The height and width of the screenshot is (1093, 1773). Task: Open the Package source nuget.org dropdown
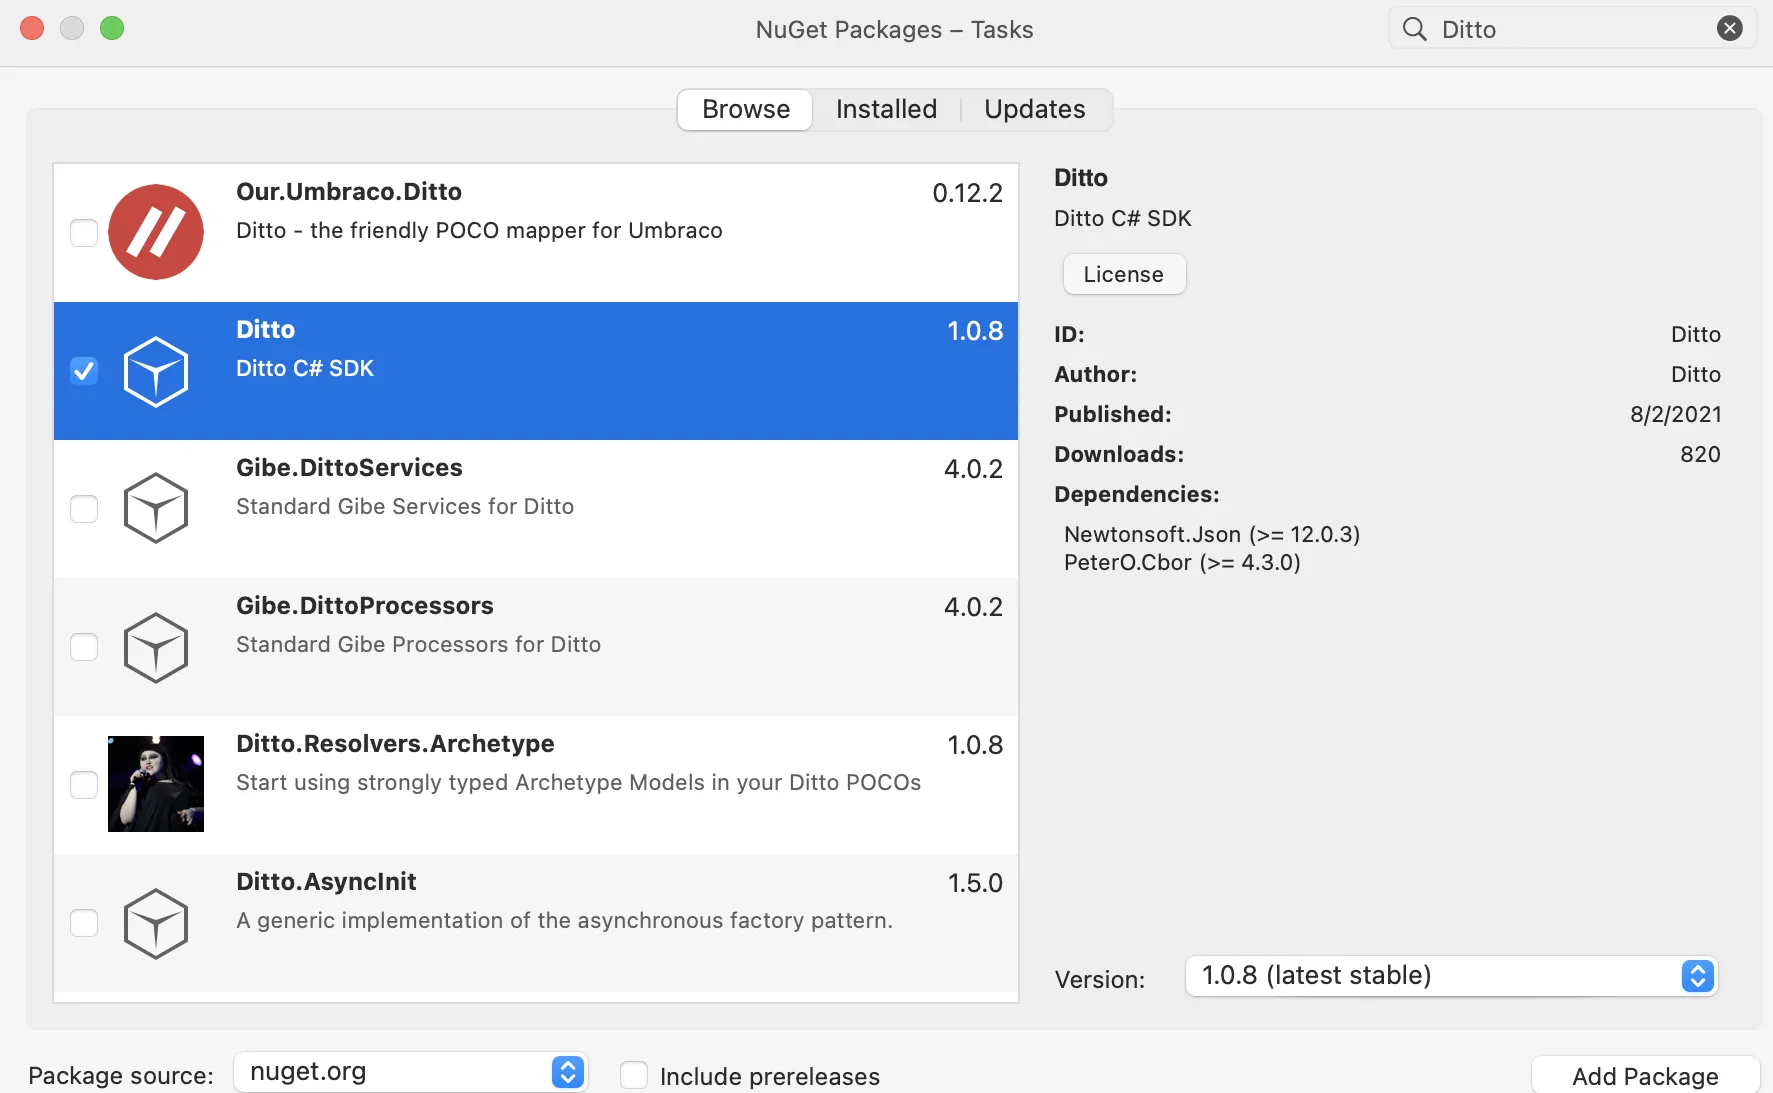point(411,1072)
